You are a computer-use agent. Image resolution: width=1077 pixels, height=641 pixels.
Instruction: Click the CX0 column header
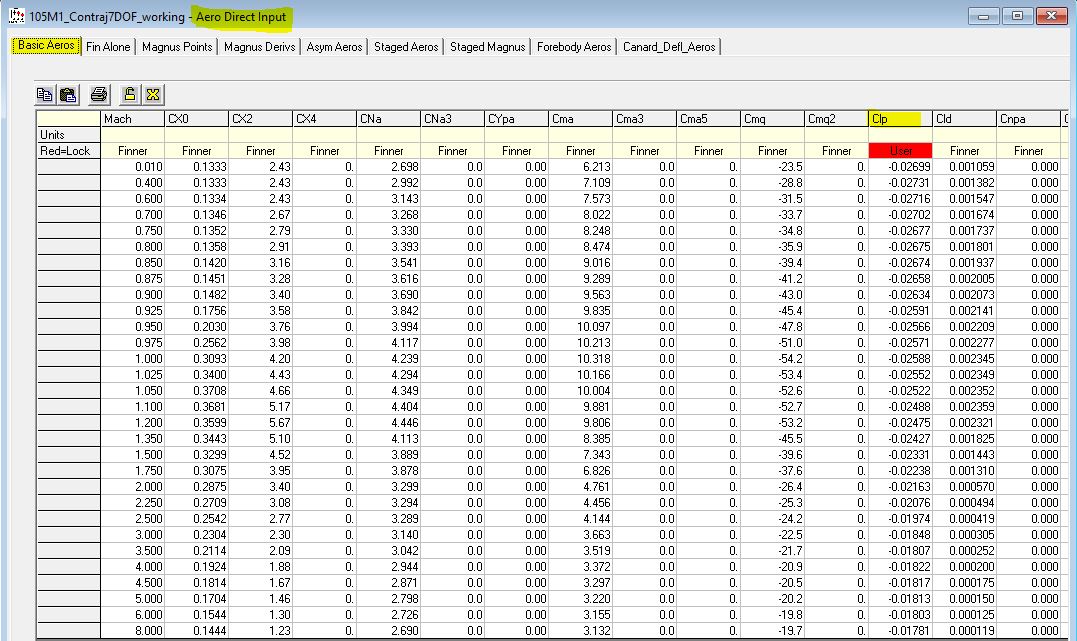tap(196, 119)
